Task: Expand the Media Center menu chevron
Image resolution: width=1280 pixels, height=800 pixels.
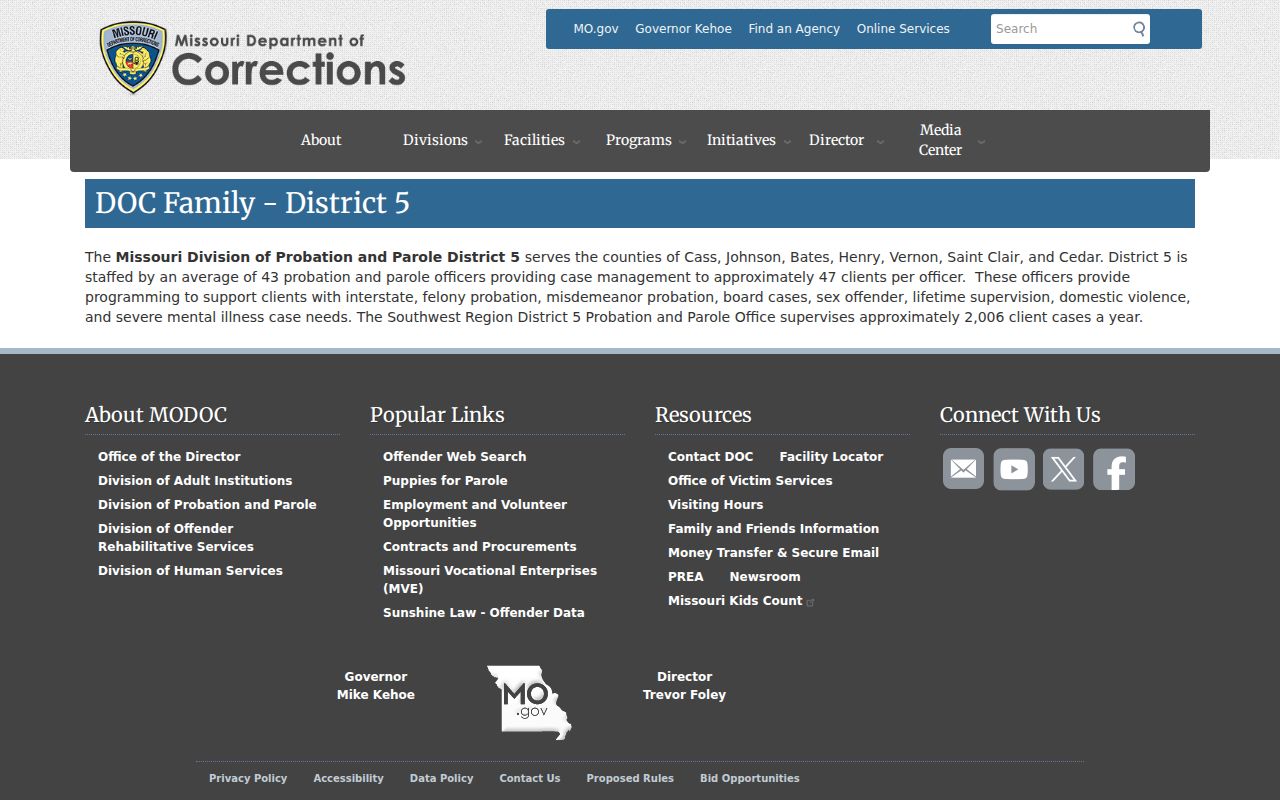Action: coord(981,142)
